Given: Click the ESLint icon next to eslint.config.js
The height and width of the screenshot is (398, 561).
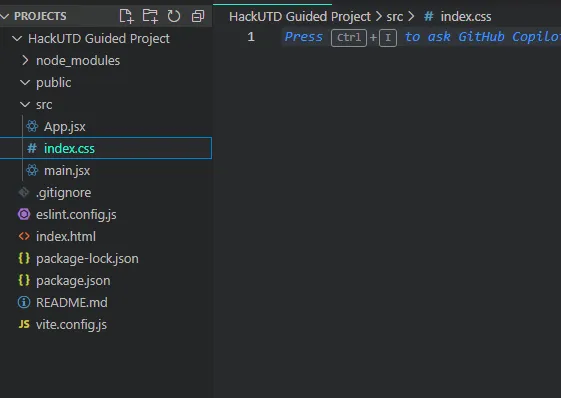Looking at the screenshot, I should (24, 214).
